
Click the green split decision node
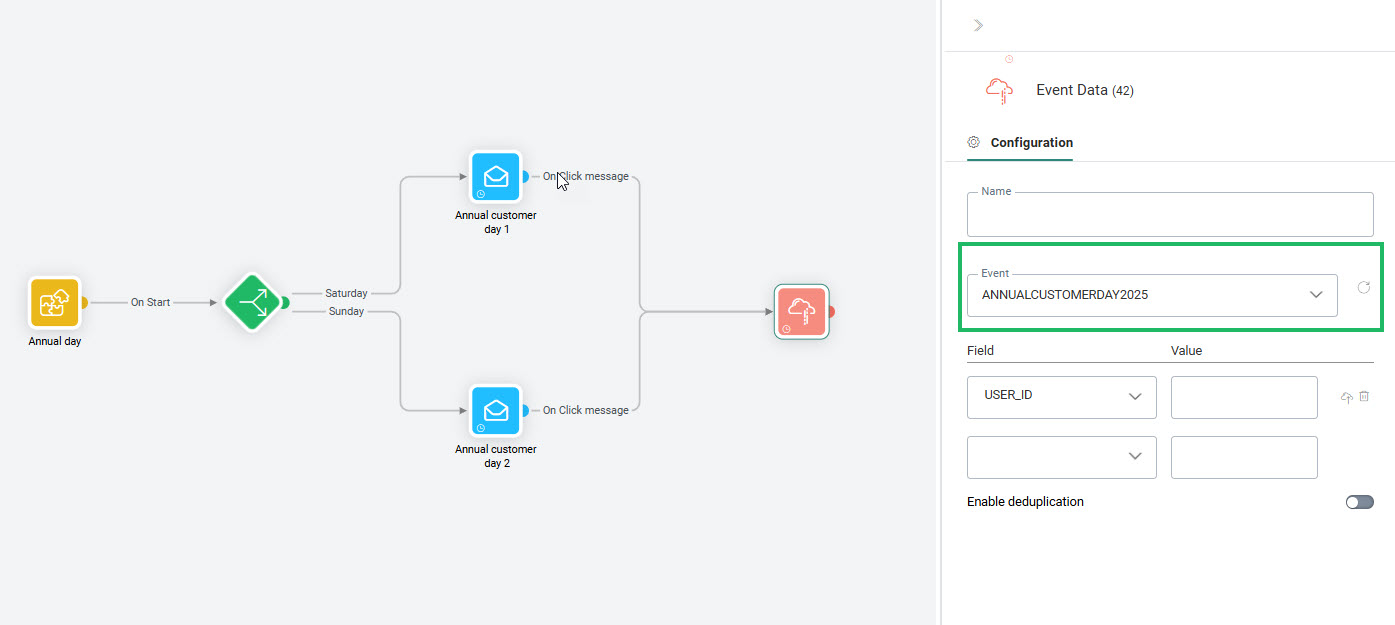pyautogui.click(x=251, y=302)
